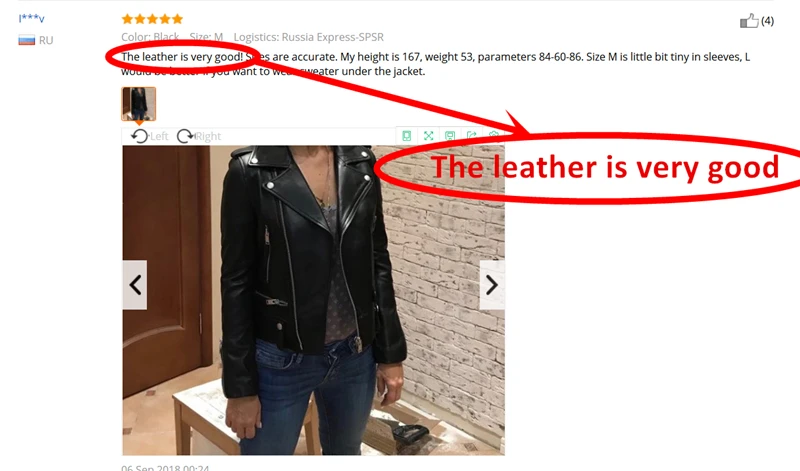Mark review helpful with thumbs-up icon
The height and width of the screenshot is (471, 800).
tap(749, 21)
